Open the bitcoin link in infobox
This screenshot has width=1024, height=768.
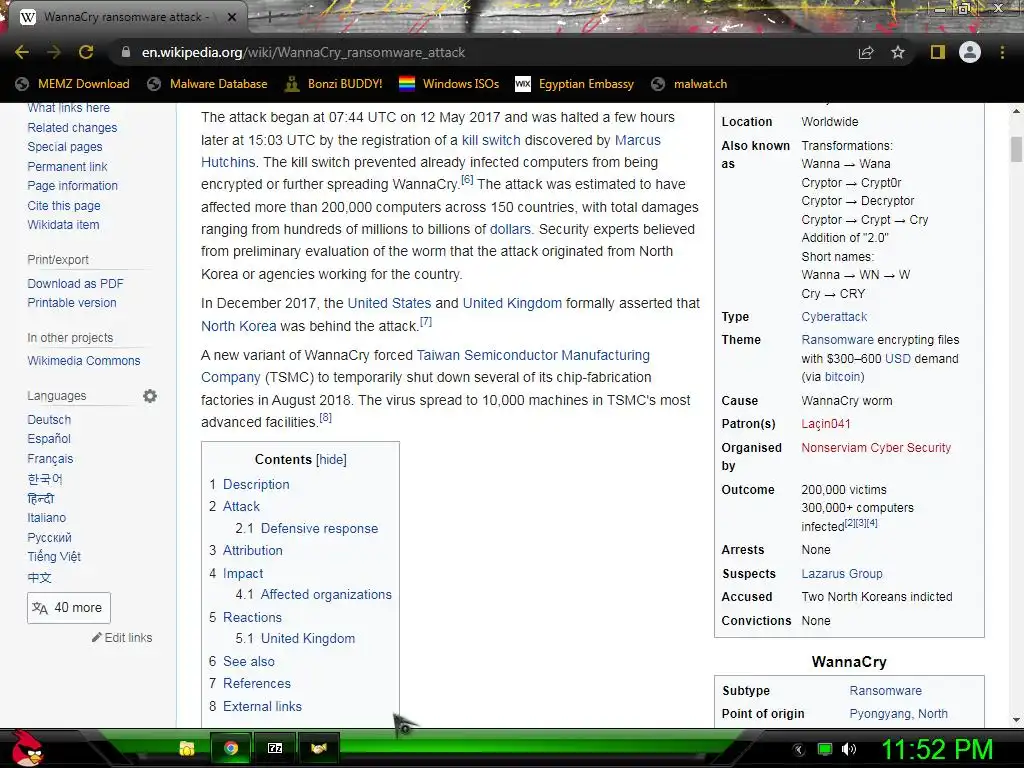point(842,377)
